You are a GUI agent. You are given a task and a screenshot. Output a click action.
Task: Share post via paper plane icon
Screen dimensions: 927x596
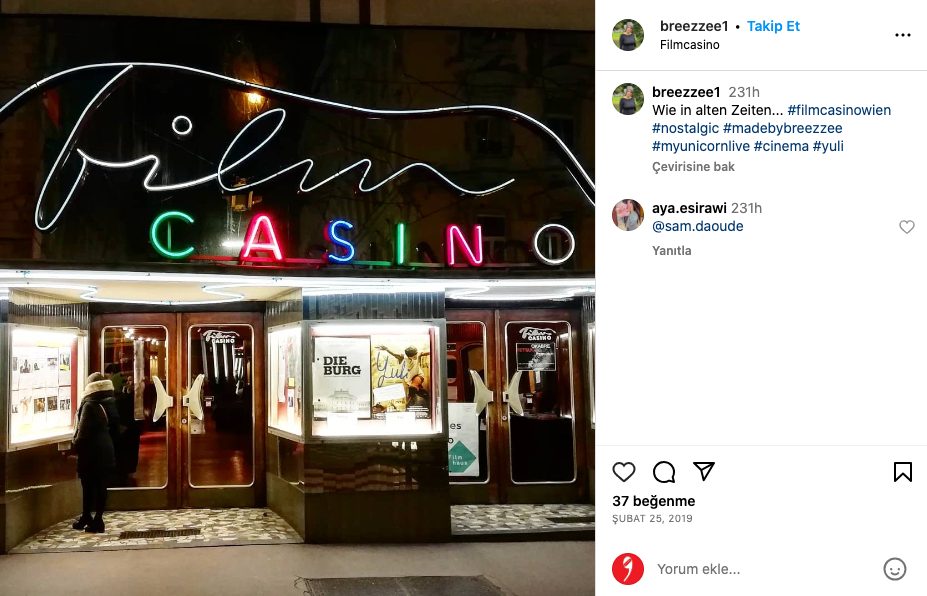point(704,471)
